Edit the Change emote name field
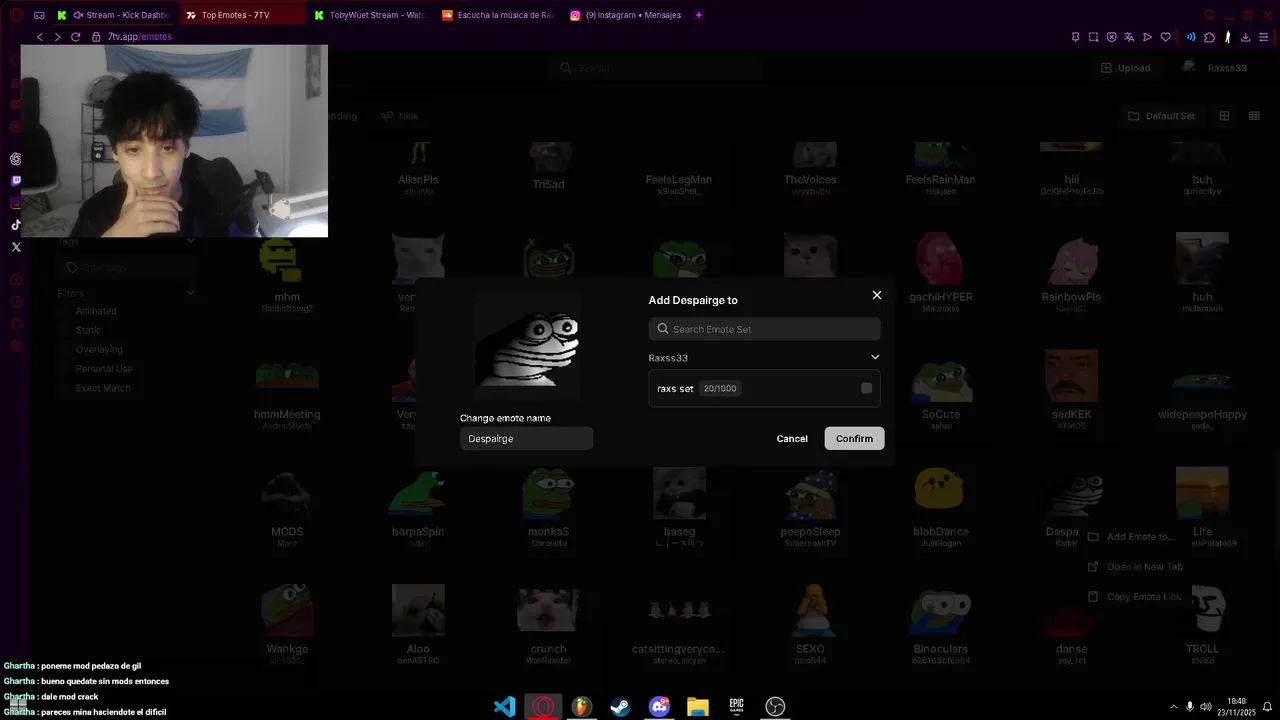This screenshot has width=1280, height=720. [x=526, y=438]
